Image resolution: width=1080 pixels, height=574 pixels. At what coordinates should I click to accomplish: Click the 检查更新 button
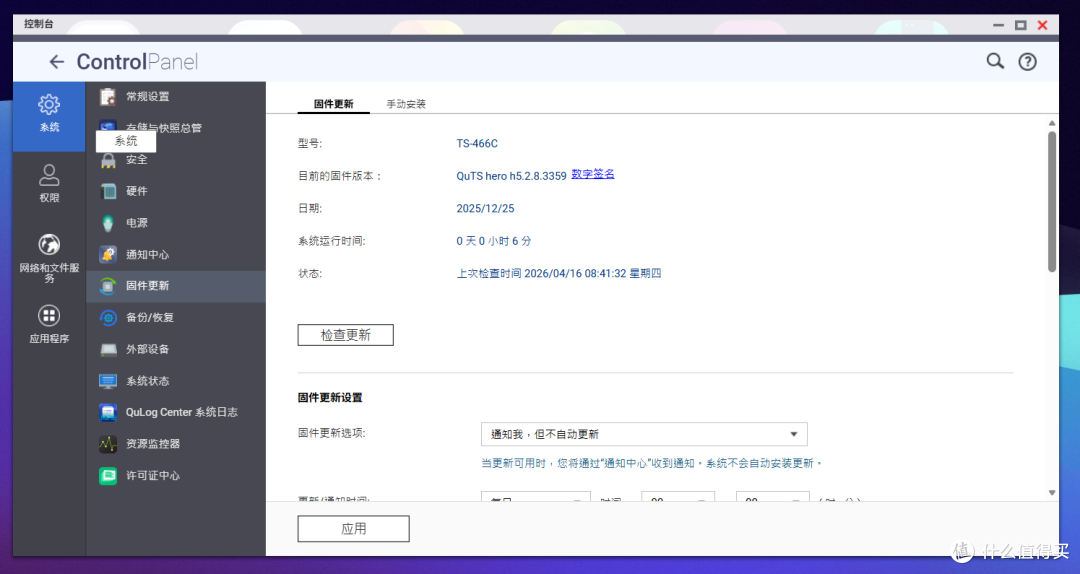tap(346, 335)
